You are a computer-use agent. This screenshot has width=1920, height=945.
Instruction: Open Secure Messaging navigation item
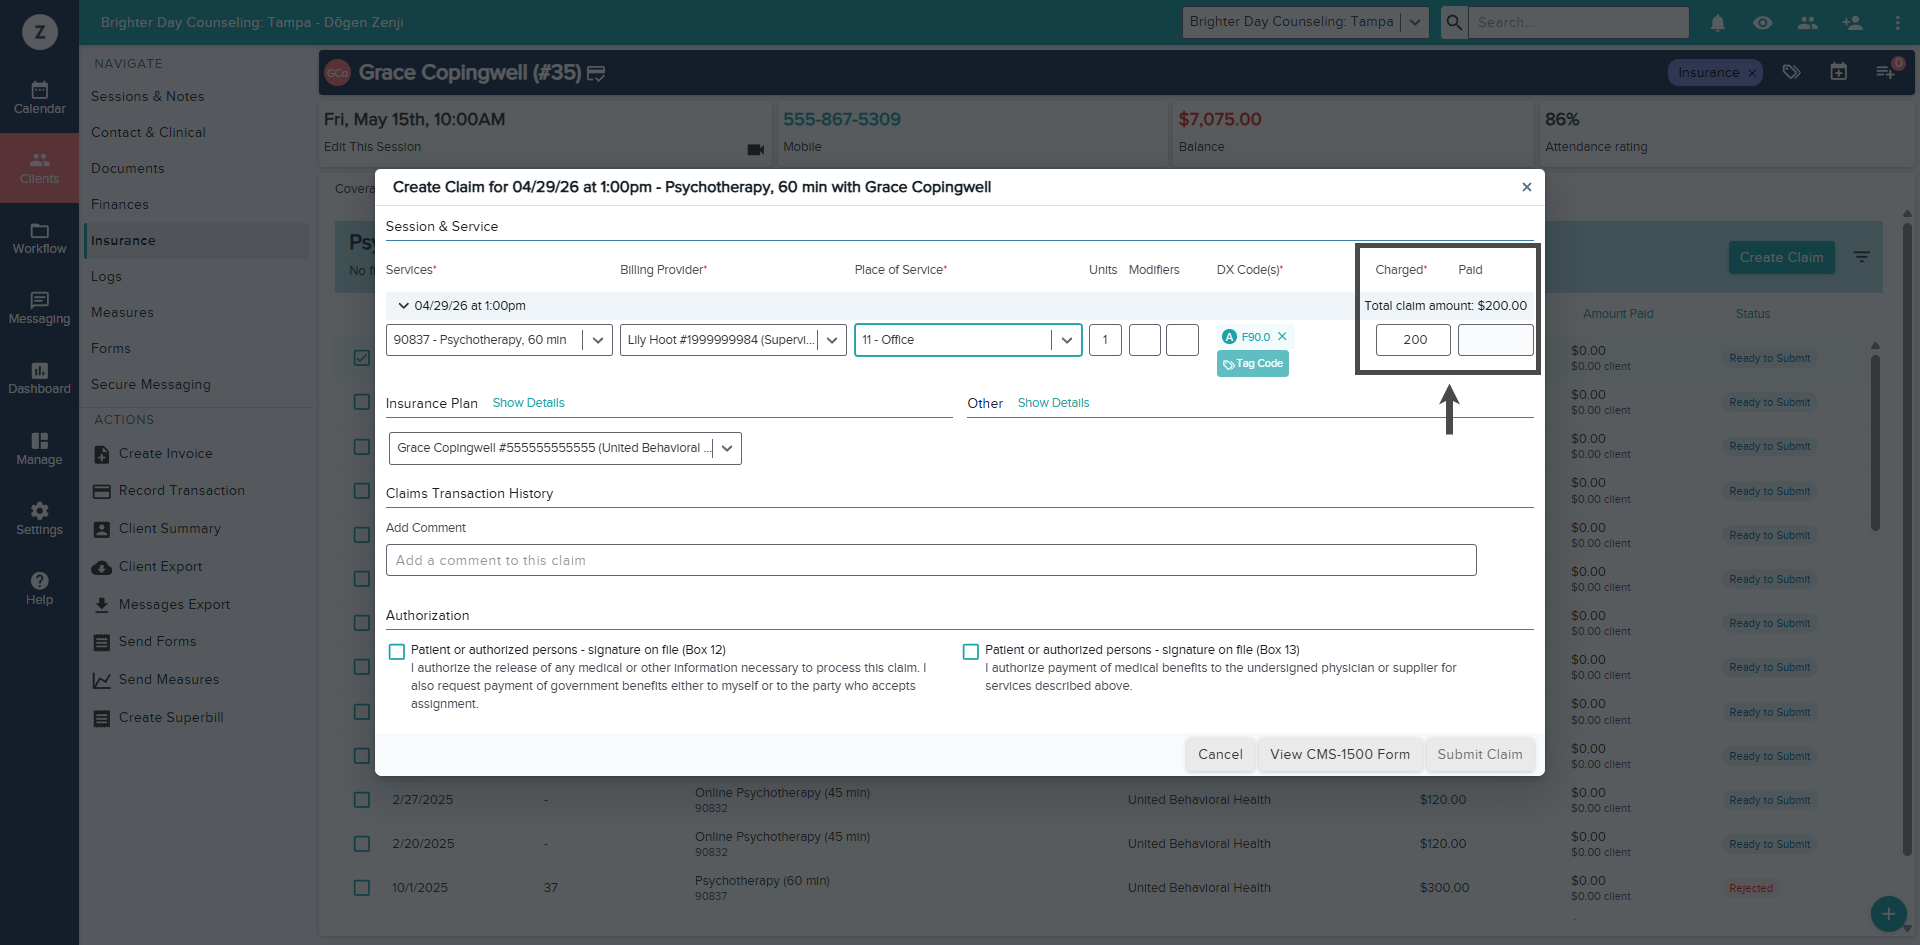pyautogui.click(x=151, y=384)
